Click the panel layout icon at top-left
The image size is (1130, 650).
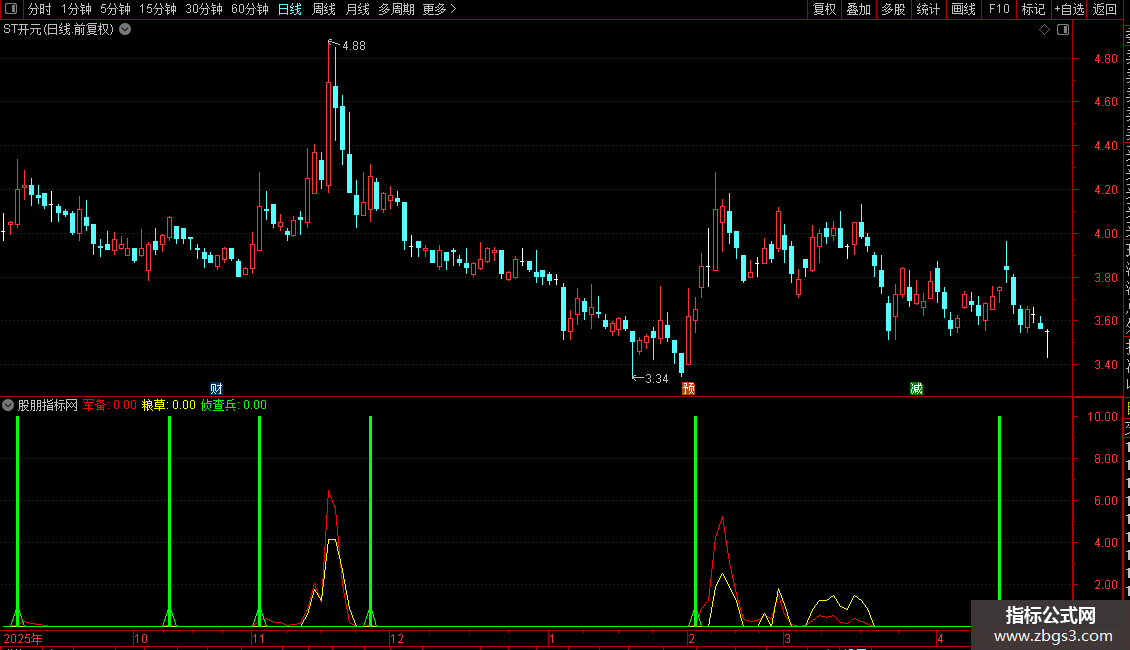click(11, 9)
